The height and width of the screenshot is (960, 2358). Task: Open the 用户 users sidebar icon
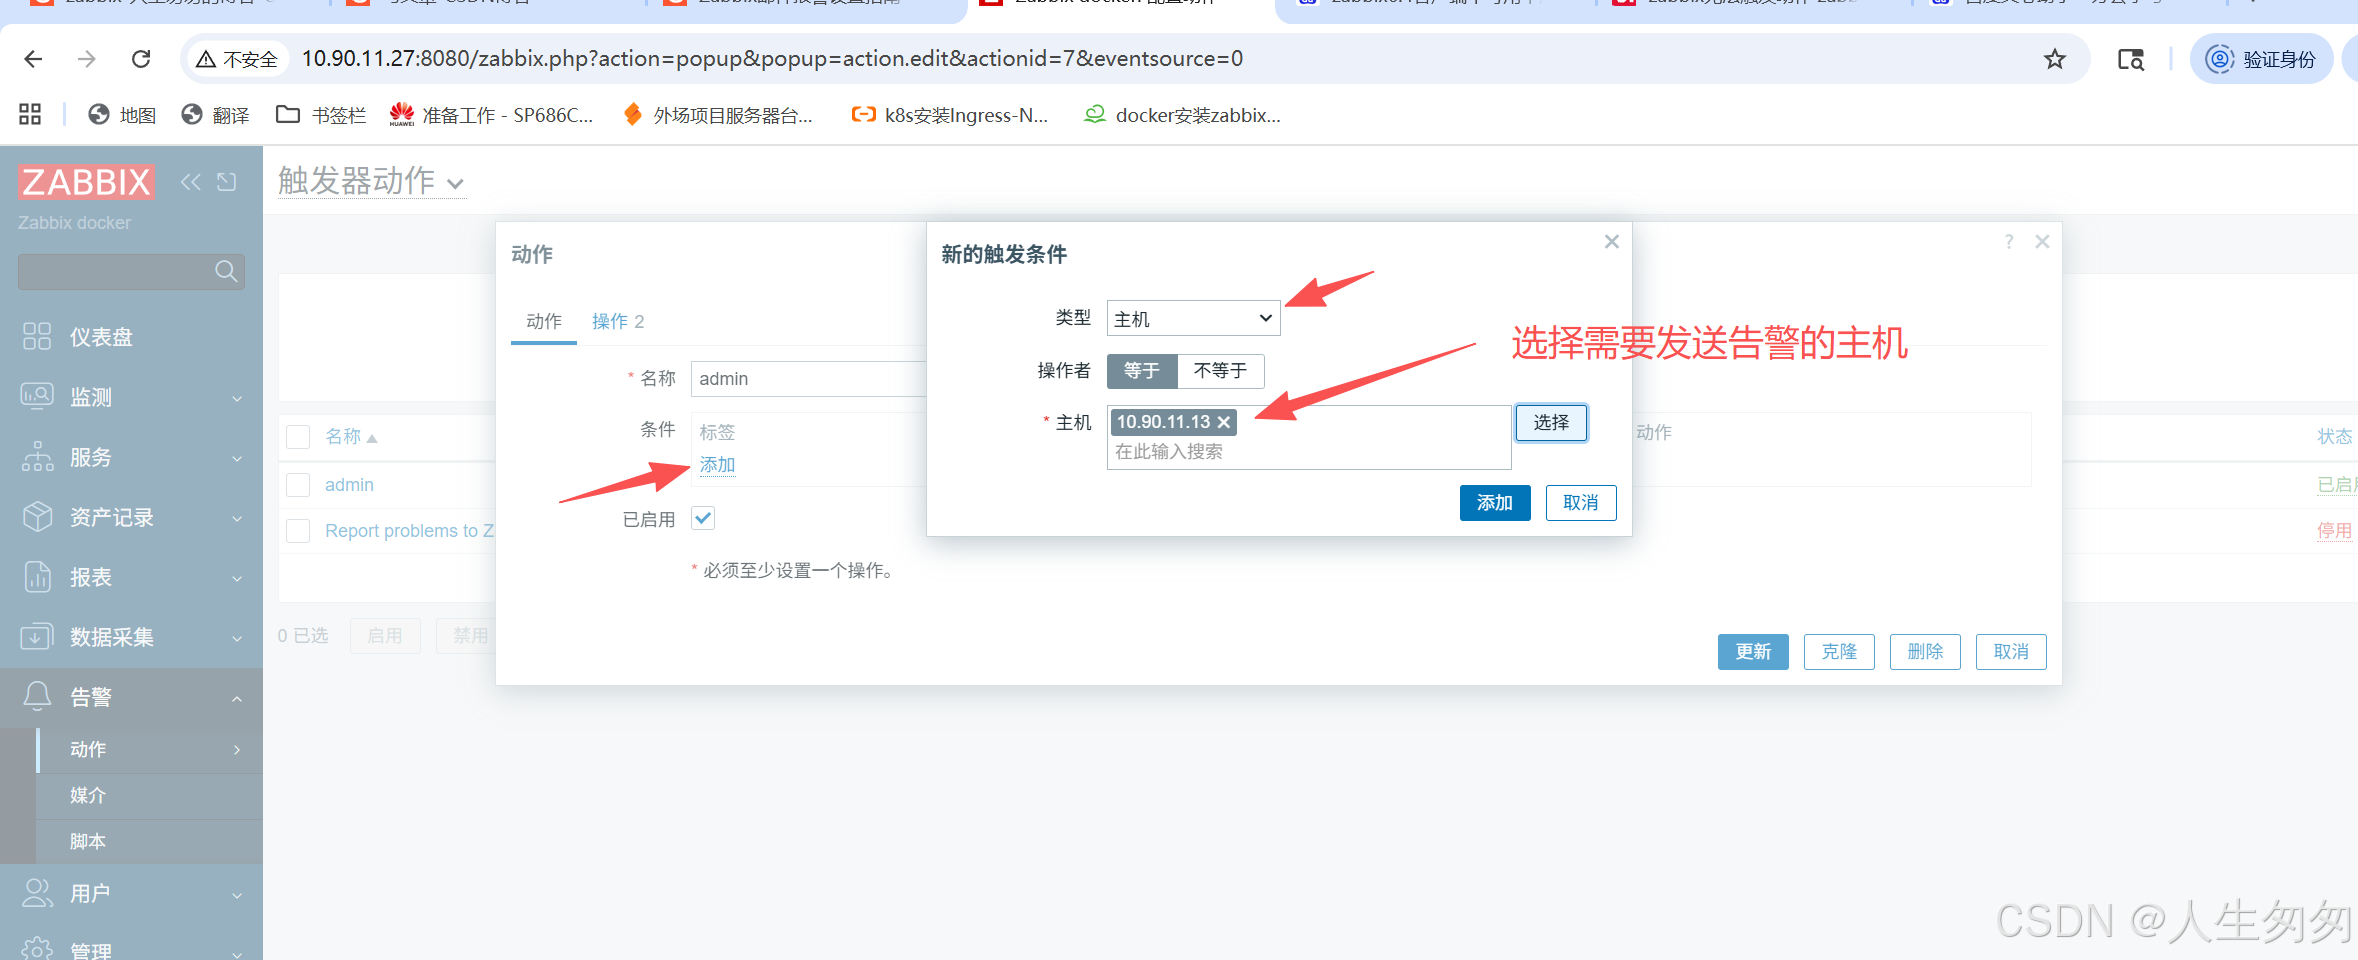(37, 893)
